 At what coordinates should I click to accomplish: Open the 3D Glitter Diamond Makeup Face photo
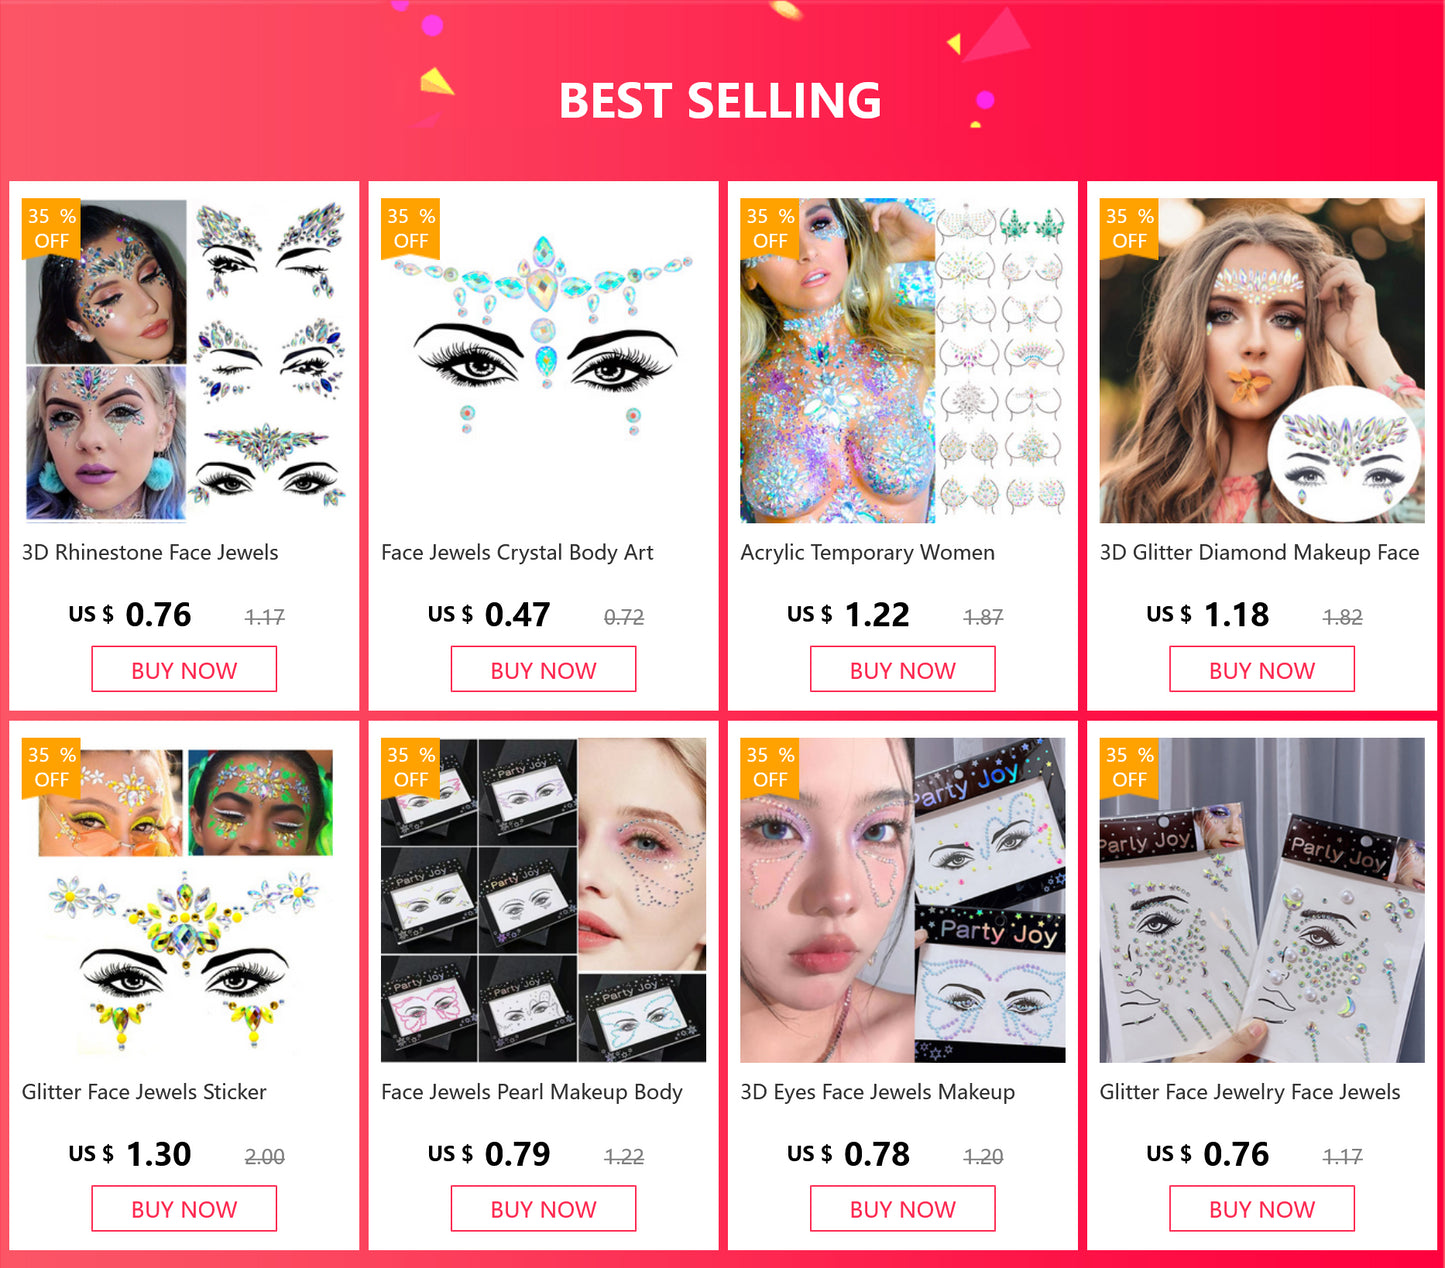(x=1262, y=360)
